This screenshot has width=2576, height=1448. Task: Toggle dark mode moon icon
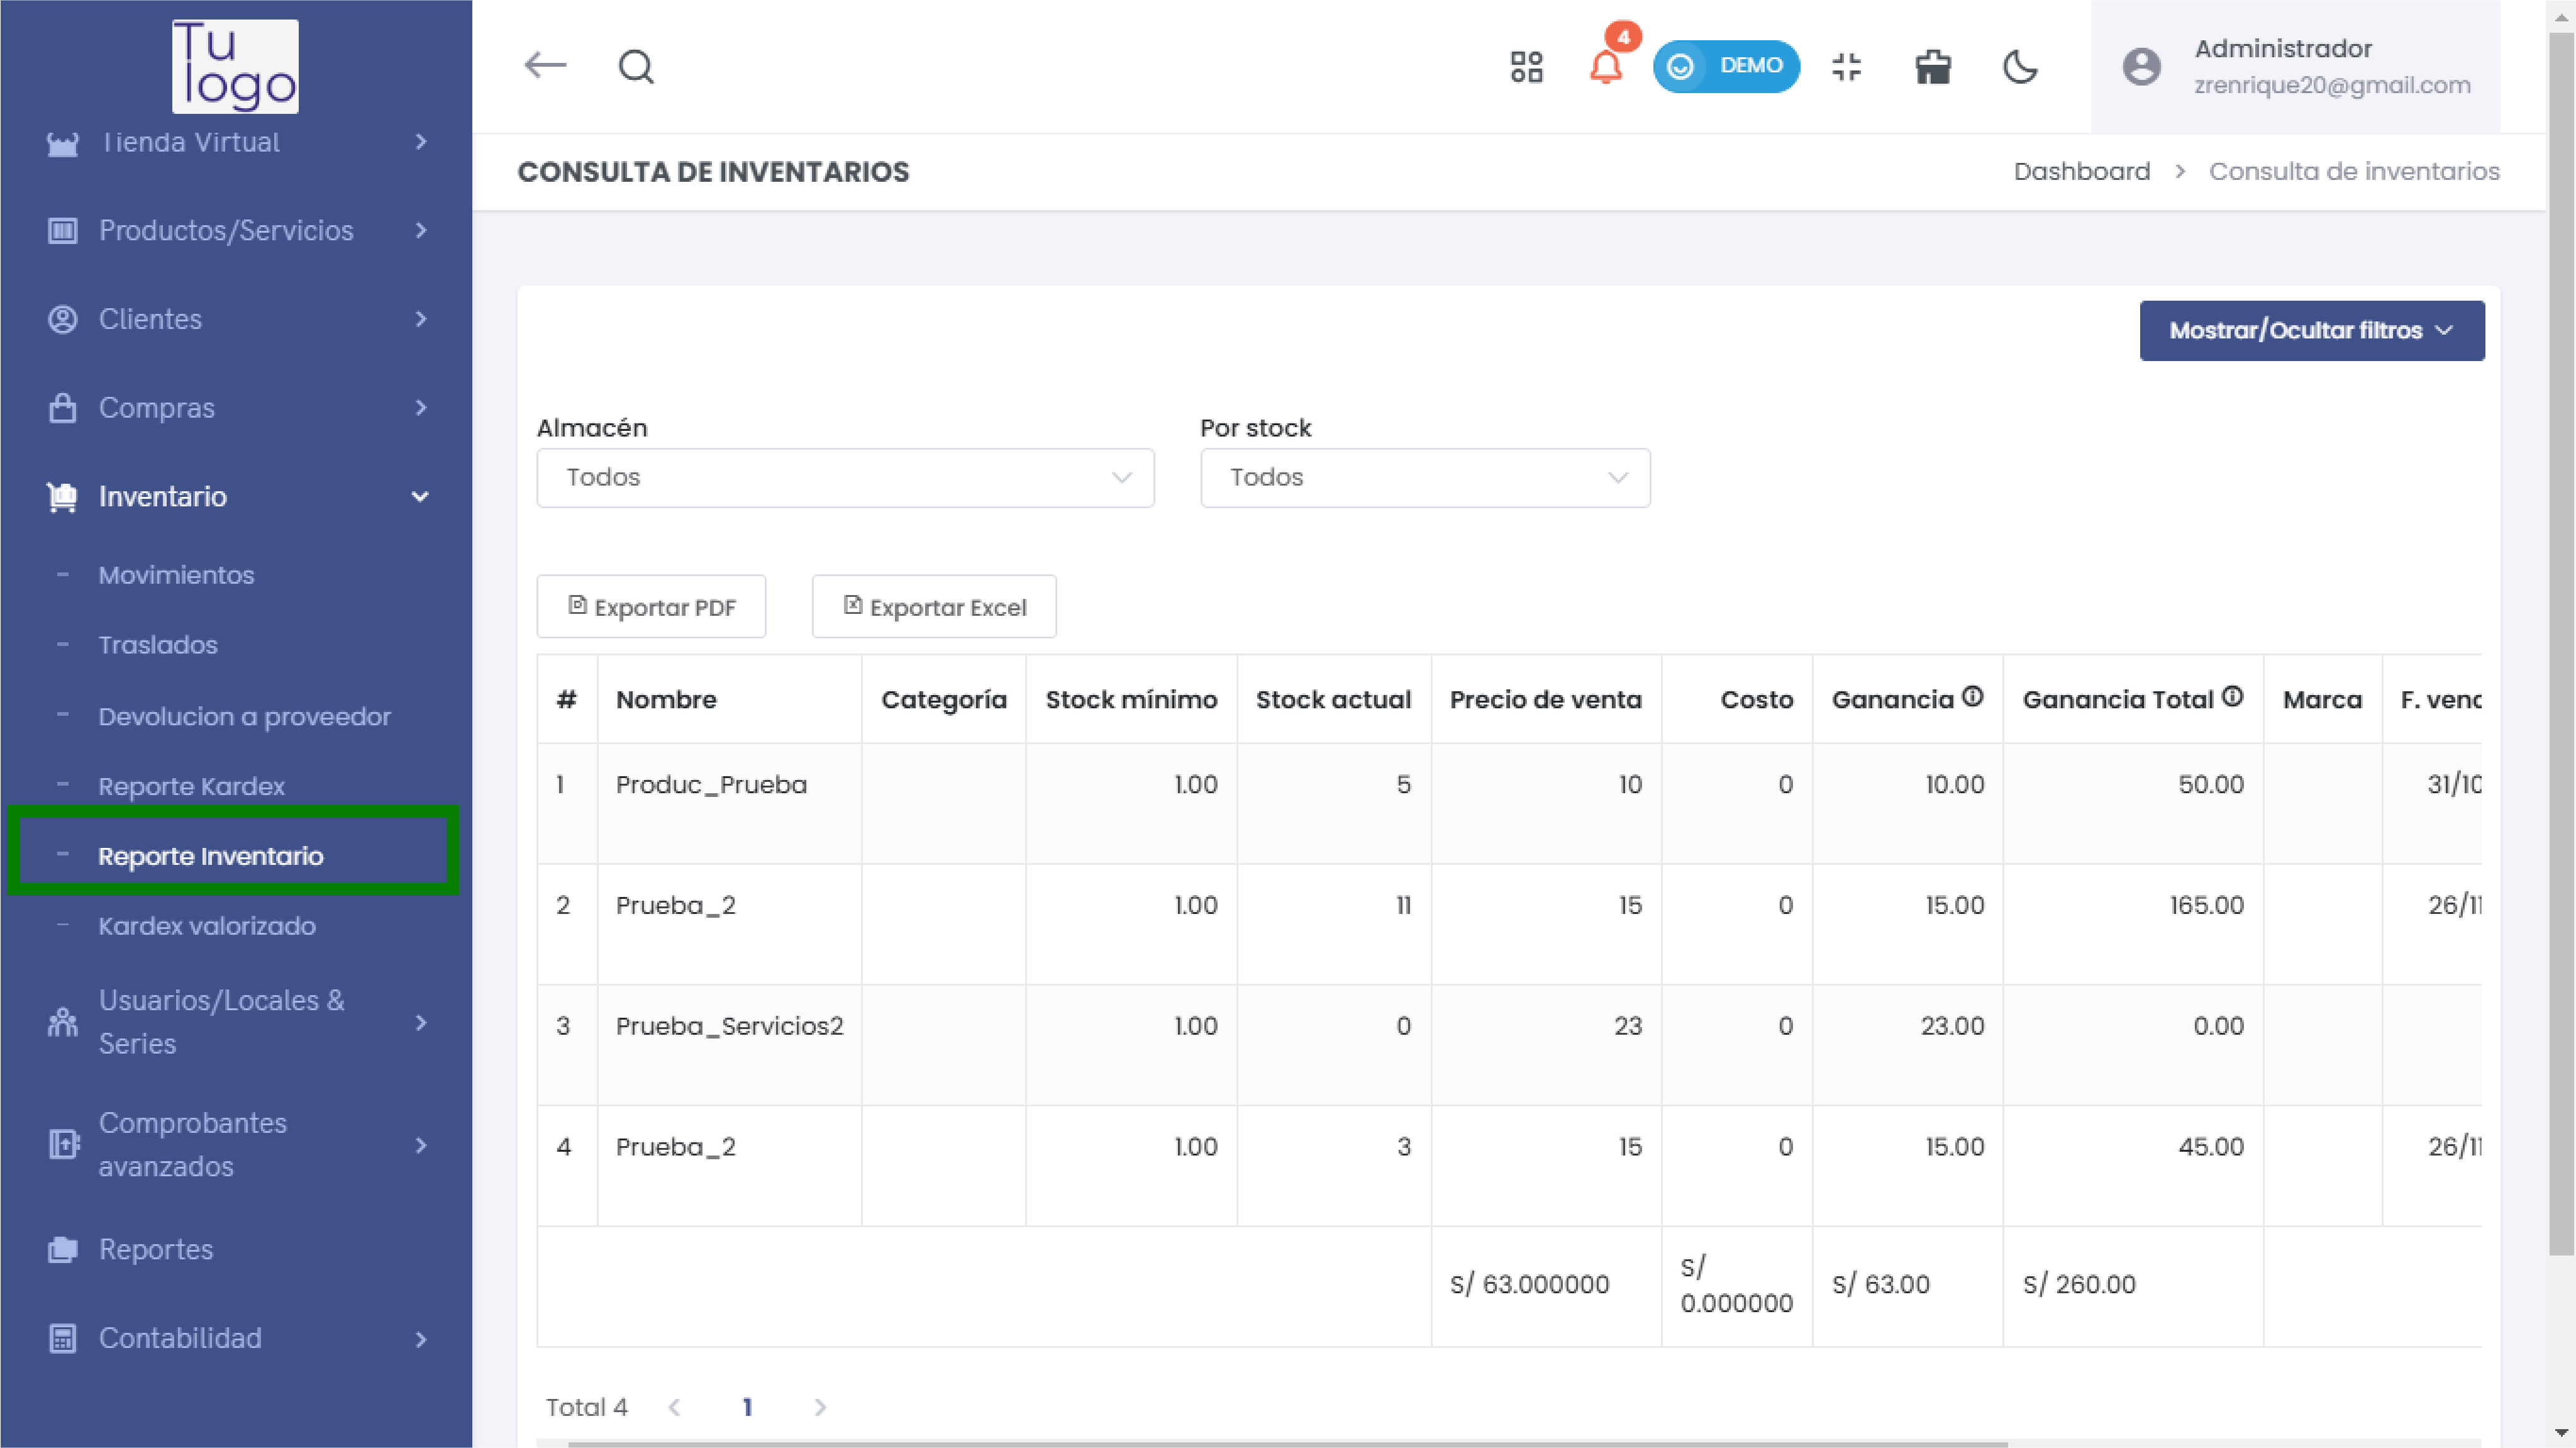pos(2020,67)
